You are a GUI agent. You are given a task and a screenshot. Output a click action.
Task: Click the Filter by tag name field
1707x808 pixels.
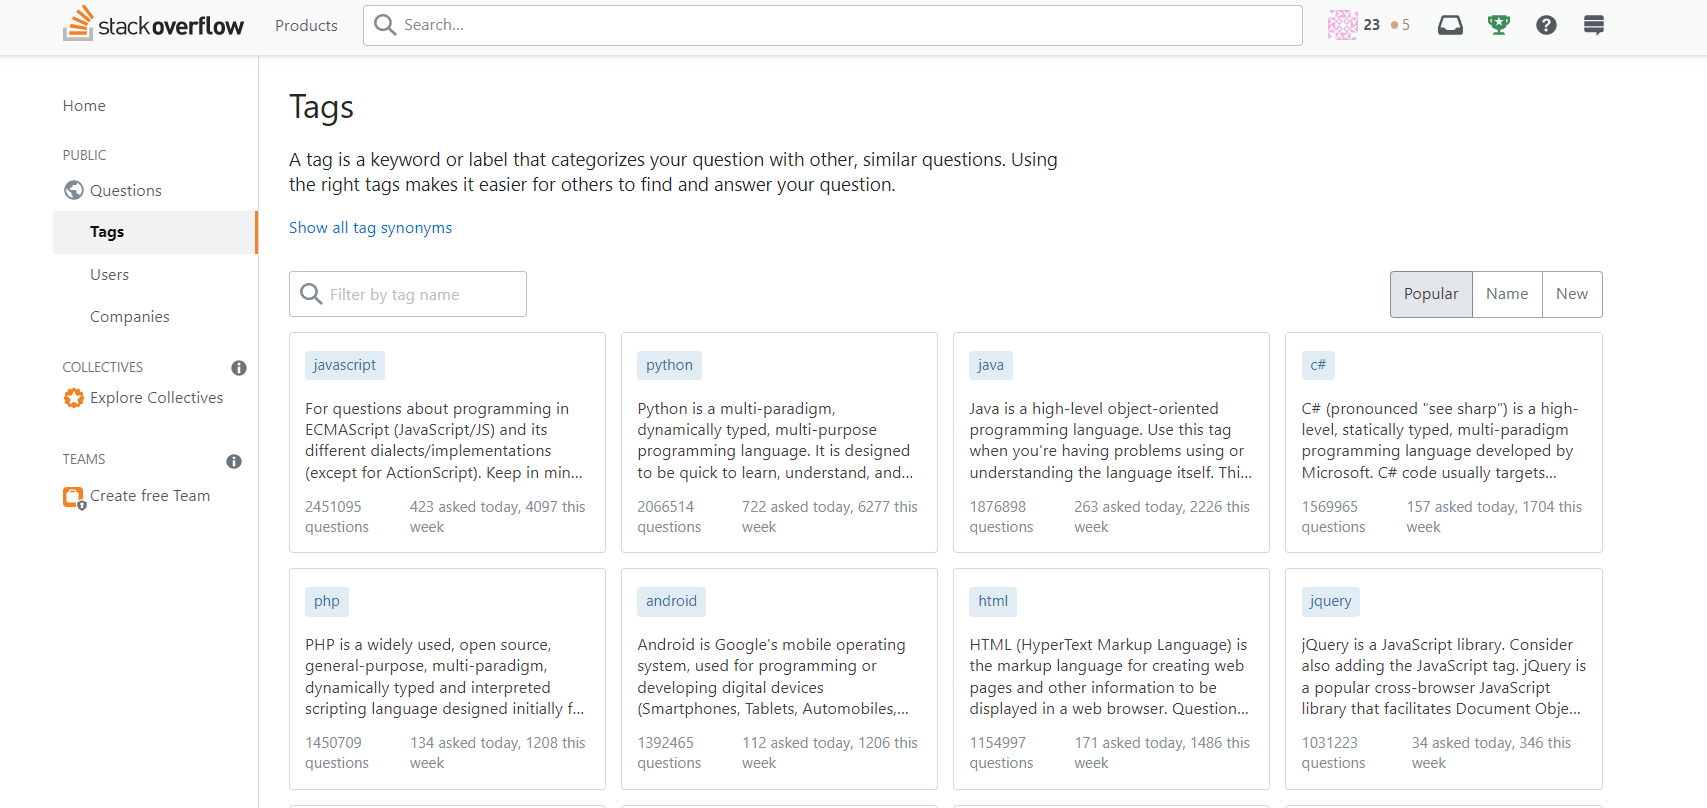click(x=408, y=294)
